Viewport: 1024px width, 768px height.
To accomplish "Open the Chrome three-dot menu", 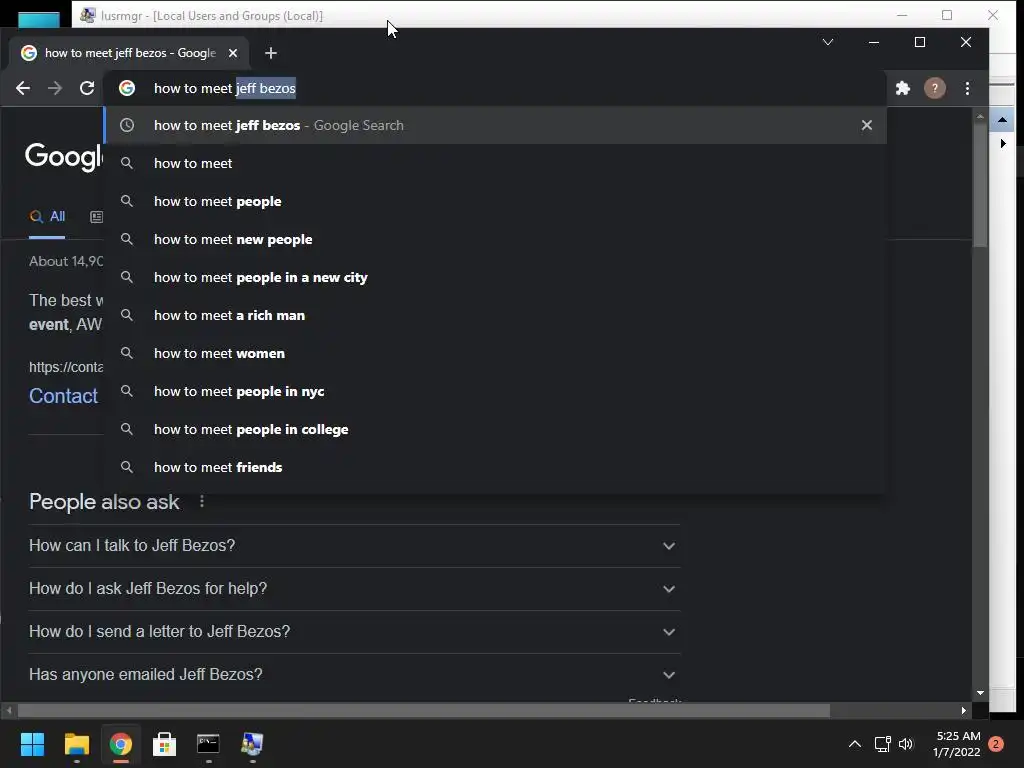I will click(967, 88).
